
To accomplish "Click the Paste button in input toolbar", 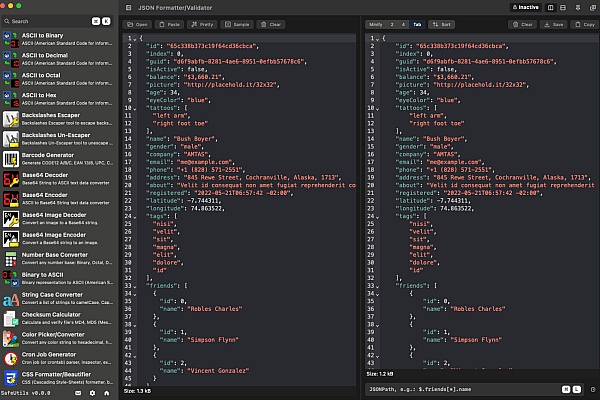I will click(170, 24).
